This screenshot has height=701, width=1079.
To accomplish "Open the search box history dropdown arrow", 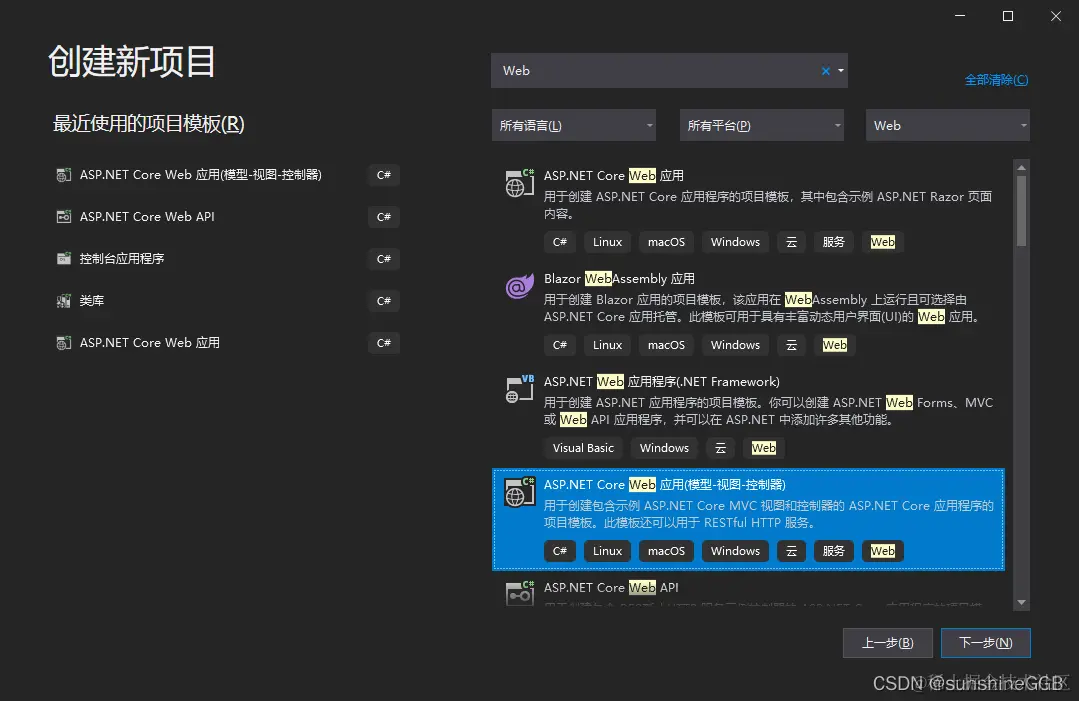I will point(840,71).
